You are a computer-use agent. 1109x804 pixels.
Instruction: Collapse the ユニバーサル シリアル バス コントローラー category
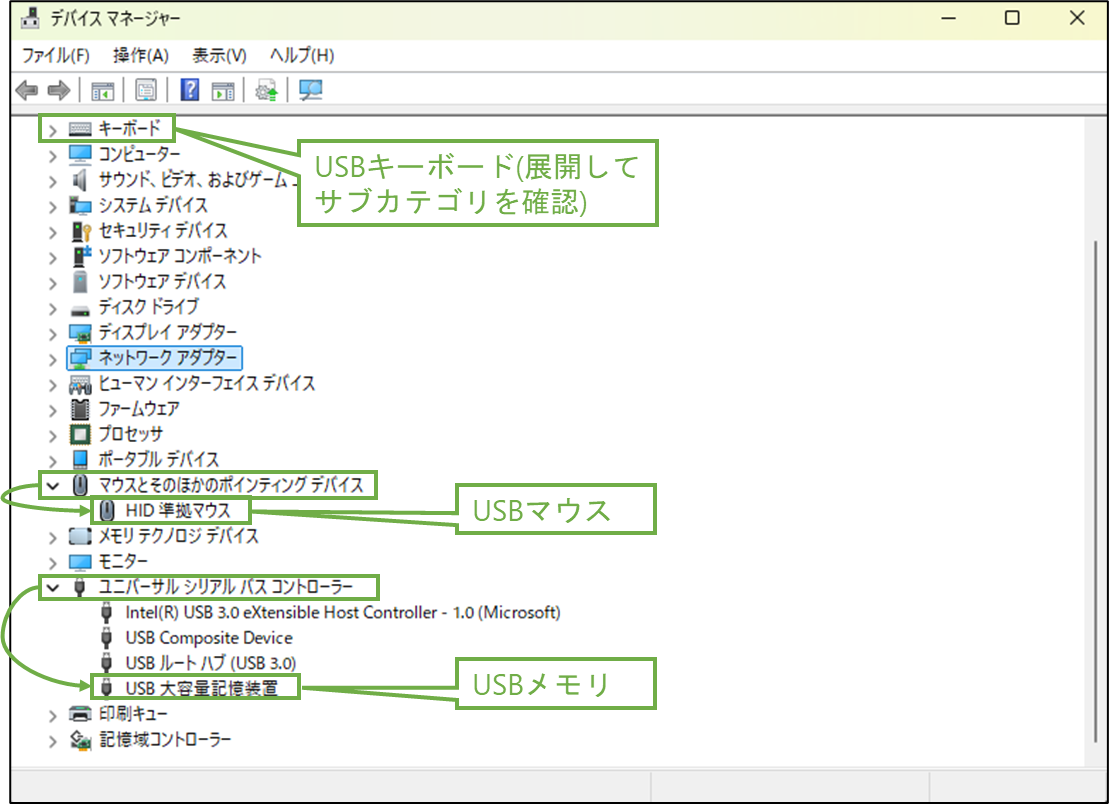52,587
